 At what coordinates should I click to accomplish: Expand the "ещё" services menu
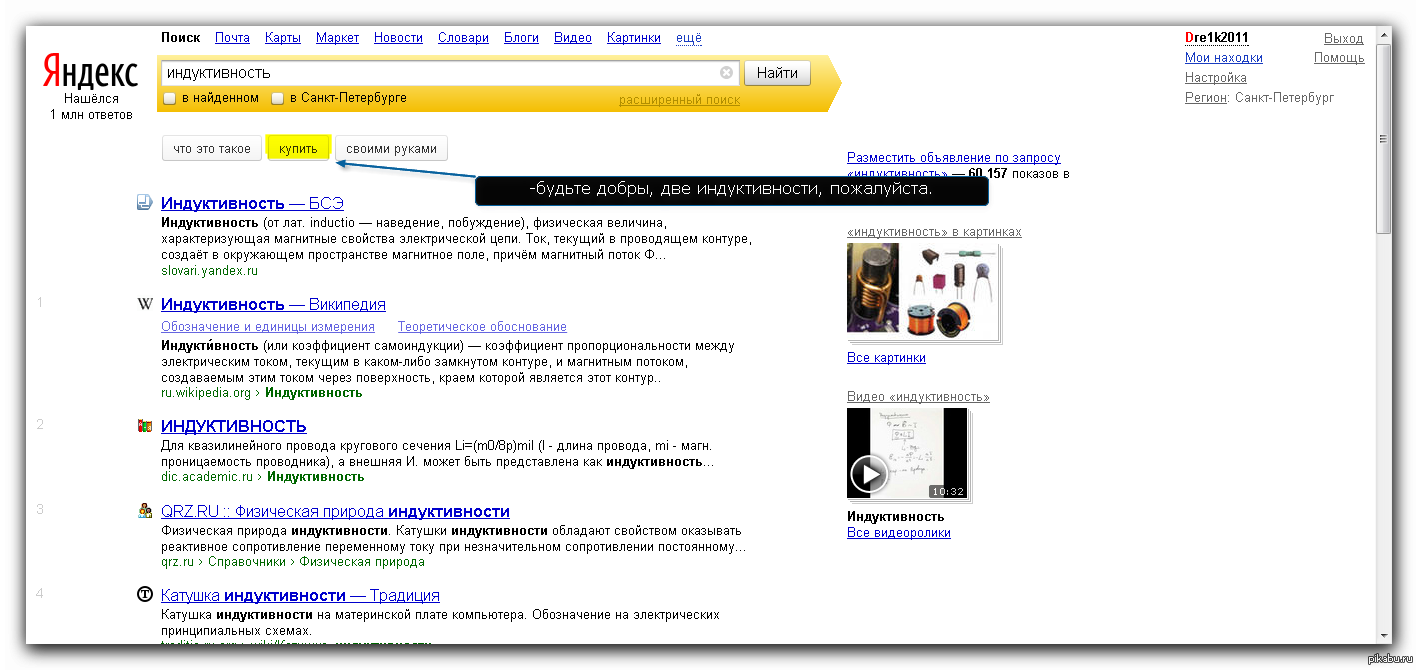tap(689, 38)
